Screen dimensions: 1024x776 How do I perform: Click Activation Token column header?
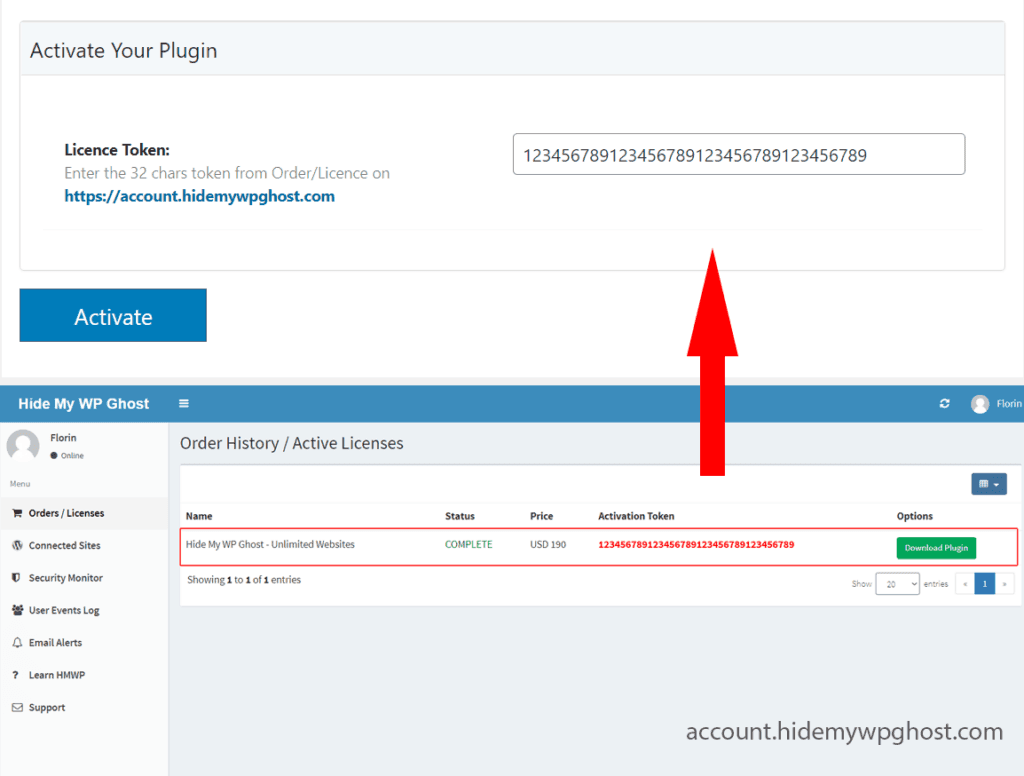point(636,516)
